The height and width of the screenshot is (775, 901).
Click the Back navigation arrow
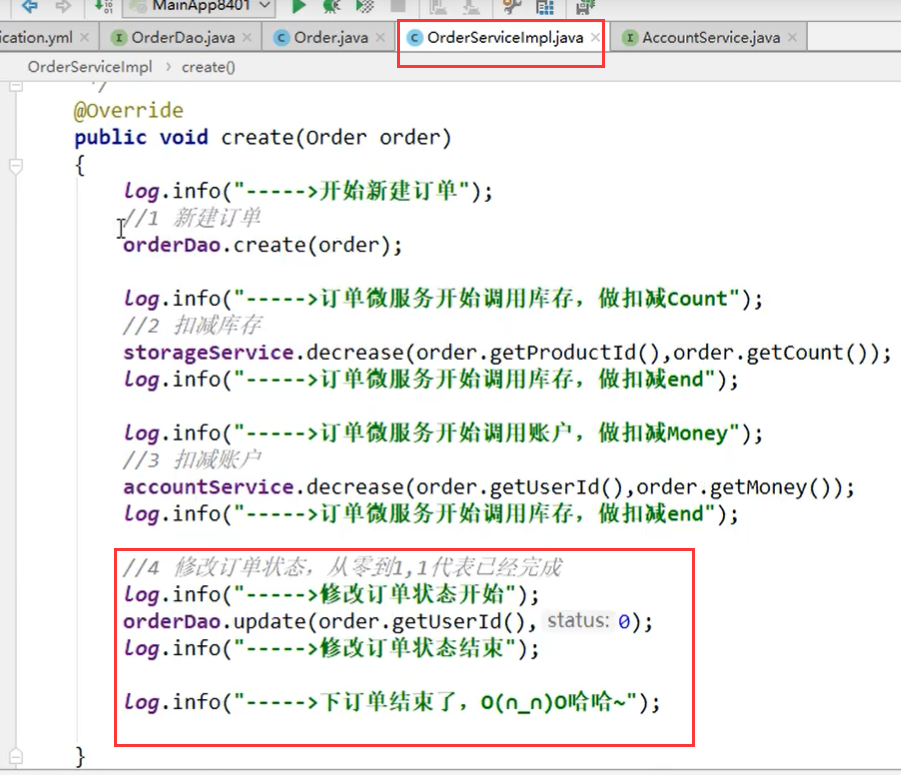click(x=29, y=6)
